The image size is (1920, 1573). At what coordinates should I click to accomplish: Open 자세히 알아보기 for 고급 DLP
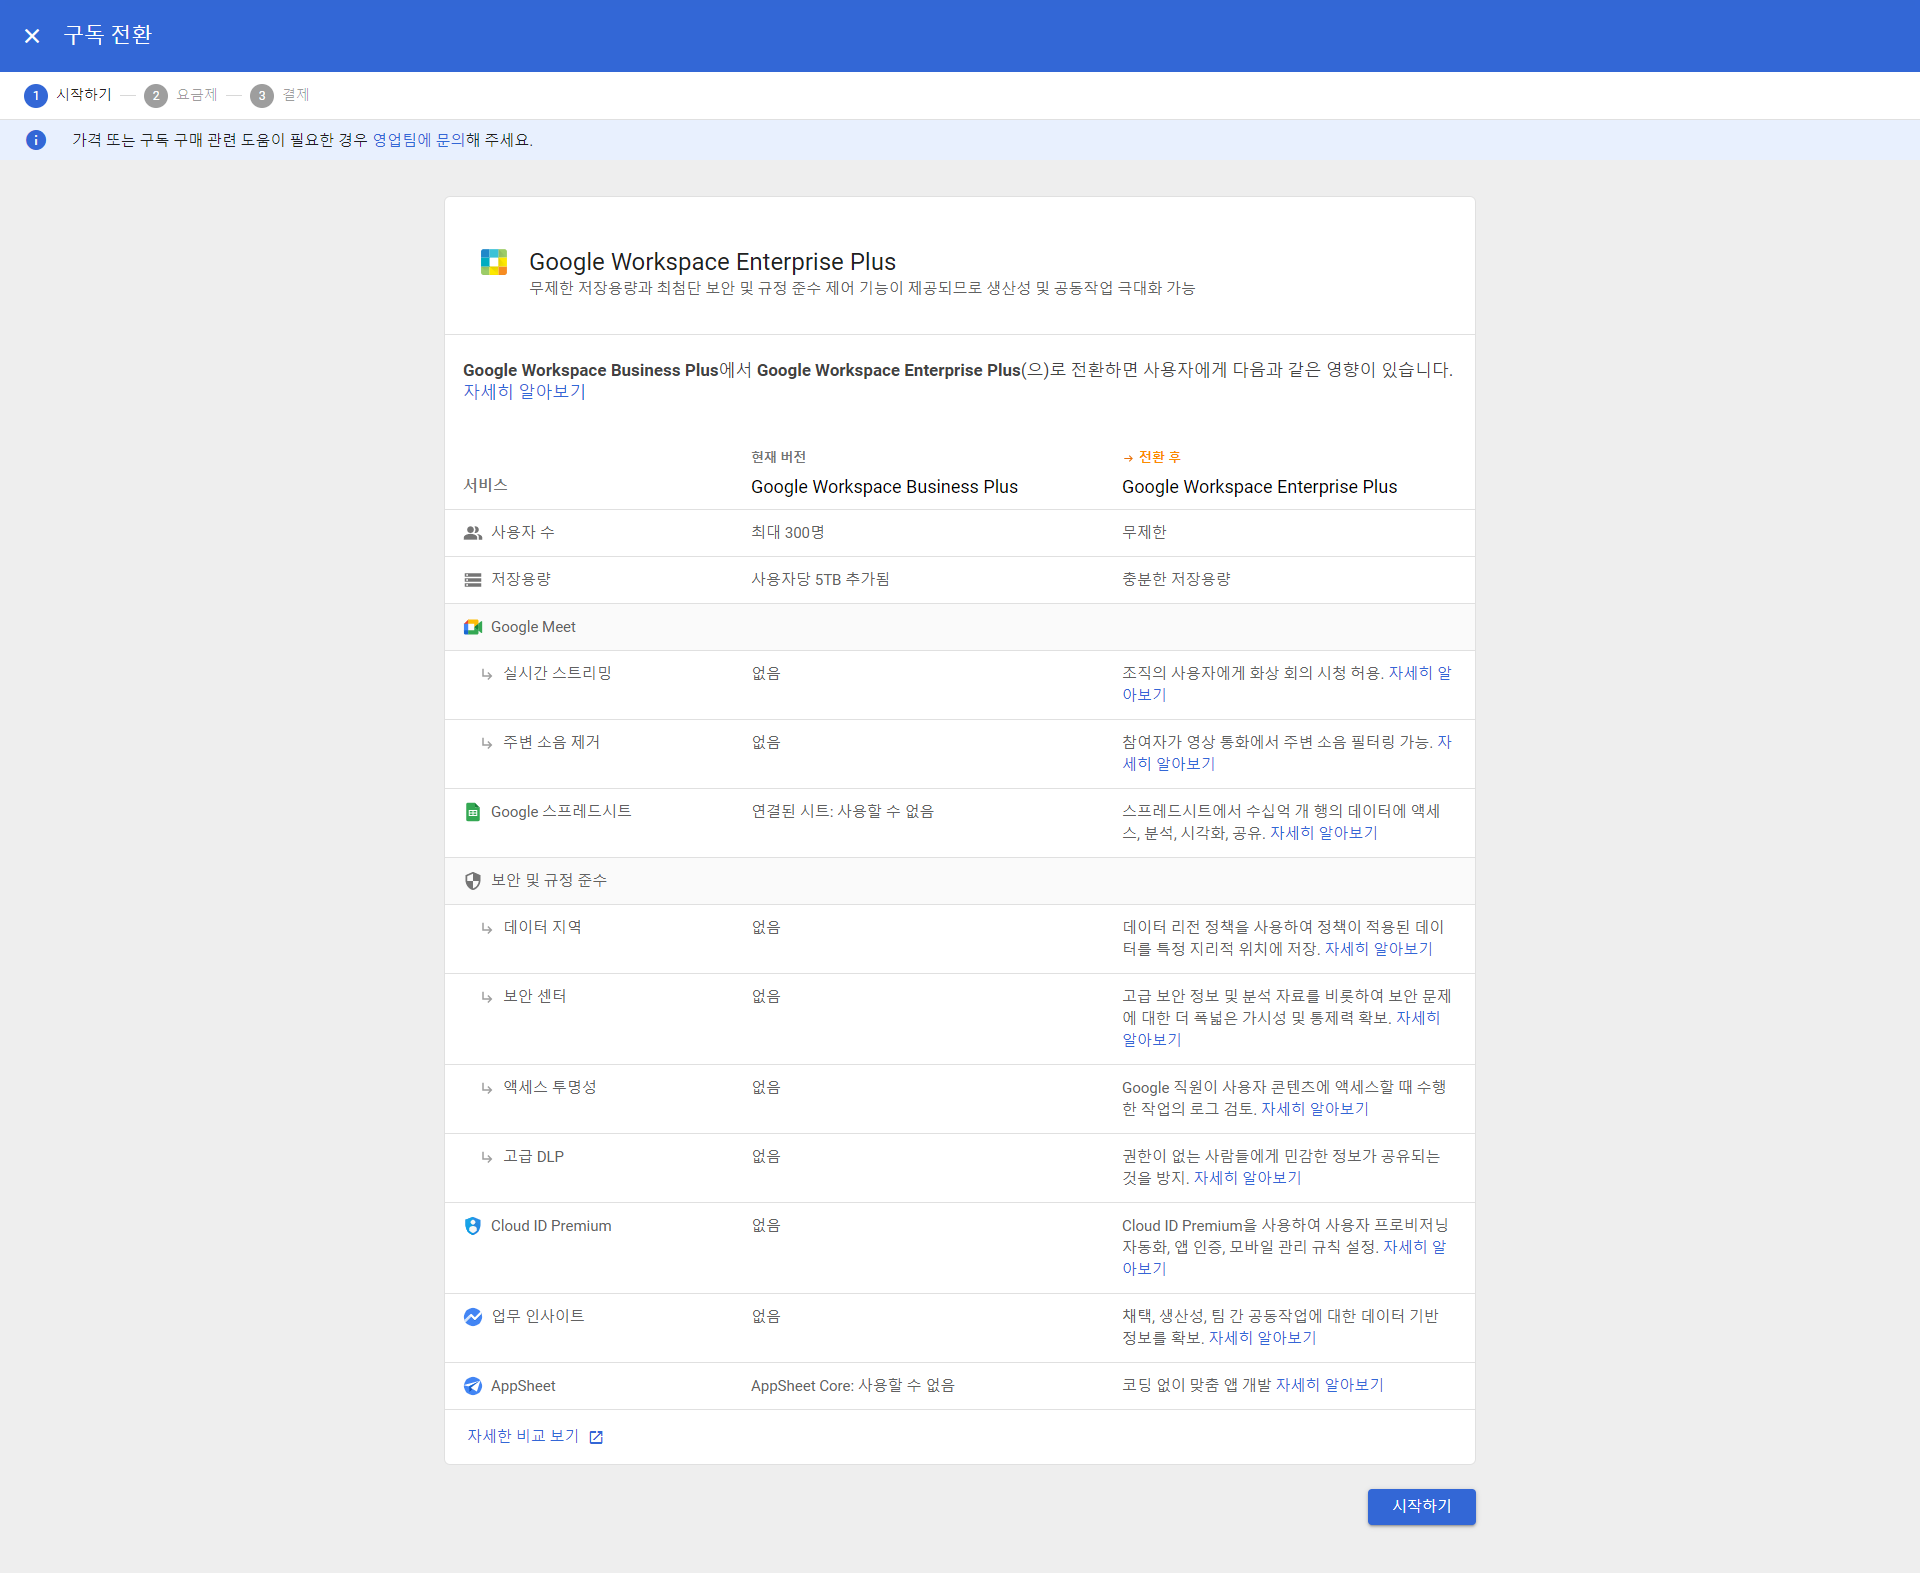click(1247, 1178)
